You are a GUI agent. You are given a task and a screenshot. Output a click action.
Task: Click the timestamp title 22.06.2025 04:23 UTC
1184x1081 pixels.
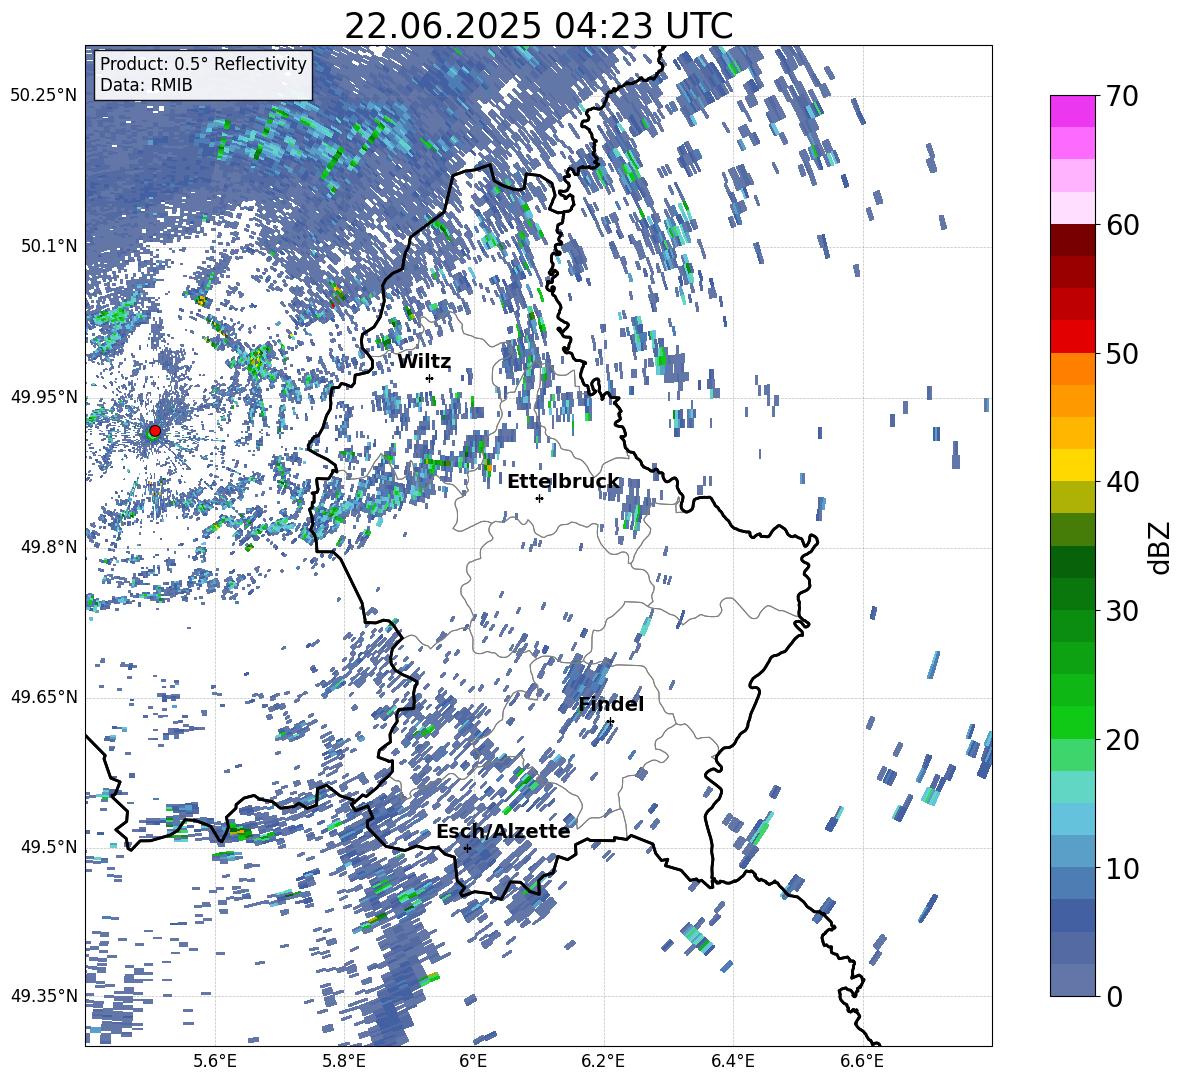pos(538,26)
